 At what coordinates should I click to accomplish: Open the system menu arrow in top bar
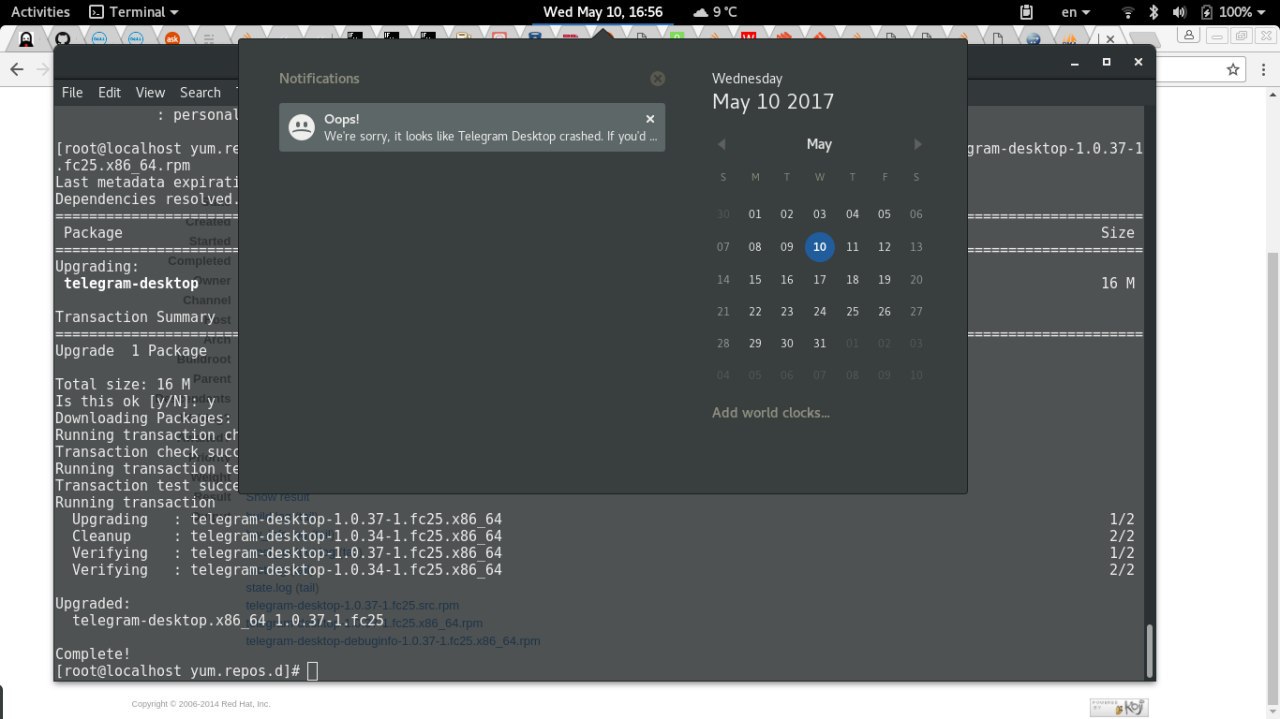[x=1263, y=12]
